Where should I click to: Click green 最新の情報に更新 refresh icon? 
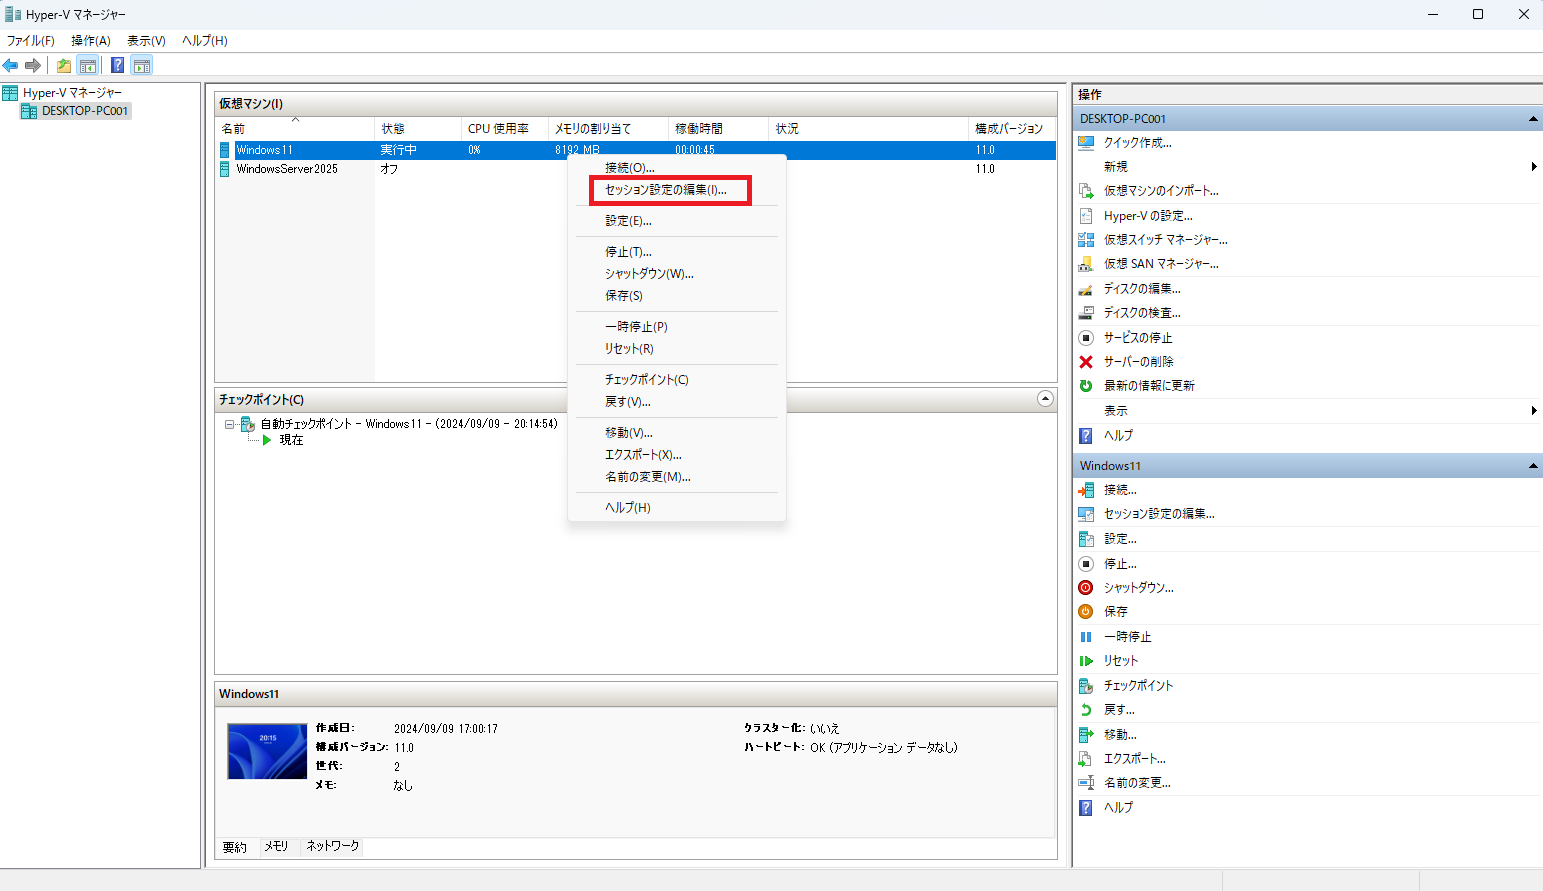(x=1086, y=386)
